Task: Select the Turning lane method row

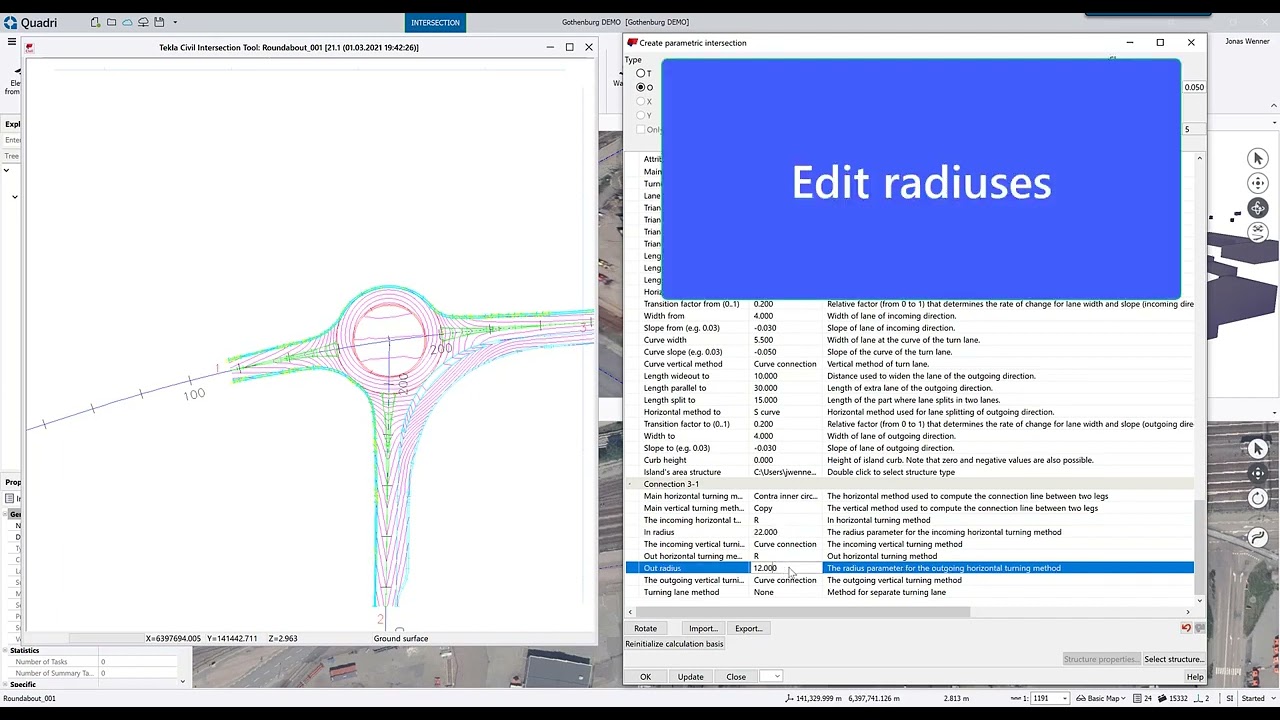Action: (910, 592)
